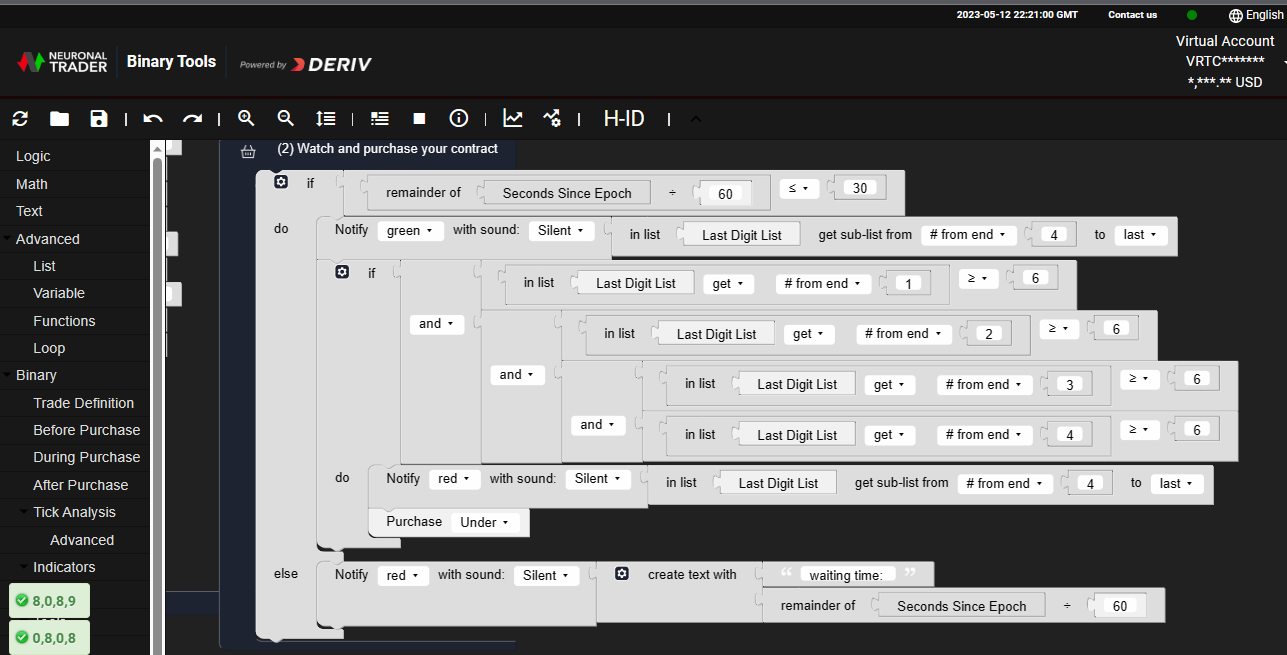This screenshot has height=655, width=1287.
Task: Click the info icon in the toolbar
Action: pos(458,118)
